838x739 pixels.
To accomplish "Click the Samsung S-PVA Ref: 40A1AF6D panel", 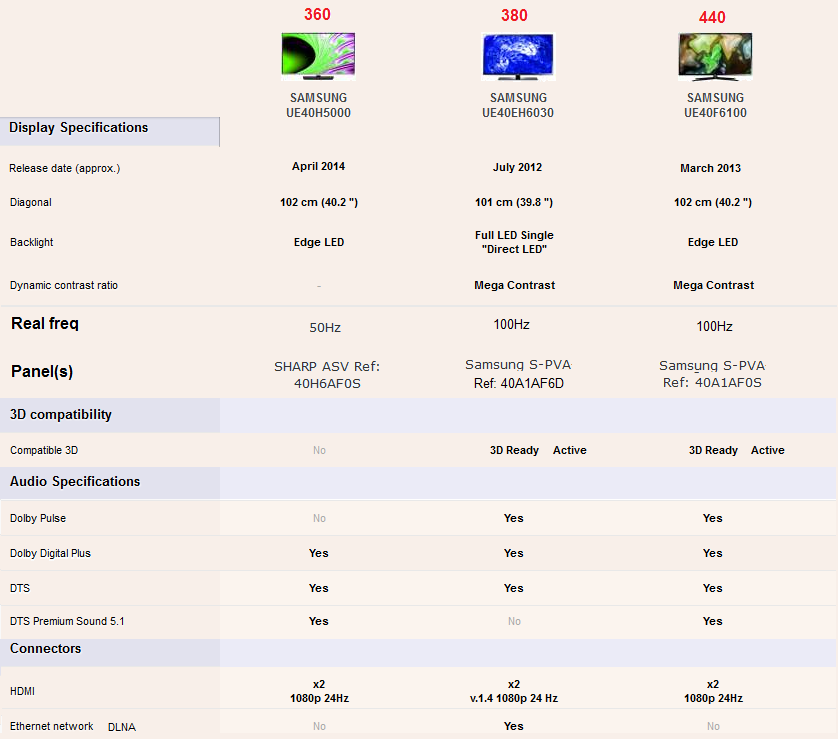I will click(518, 374).
